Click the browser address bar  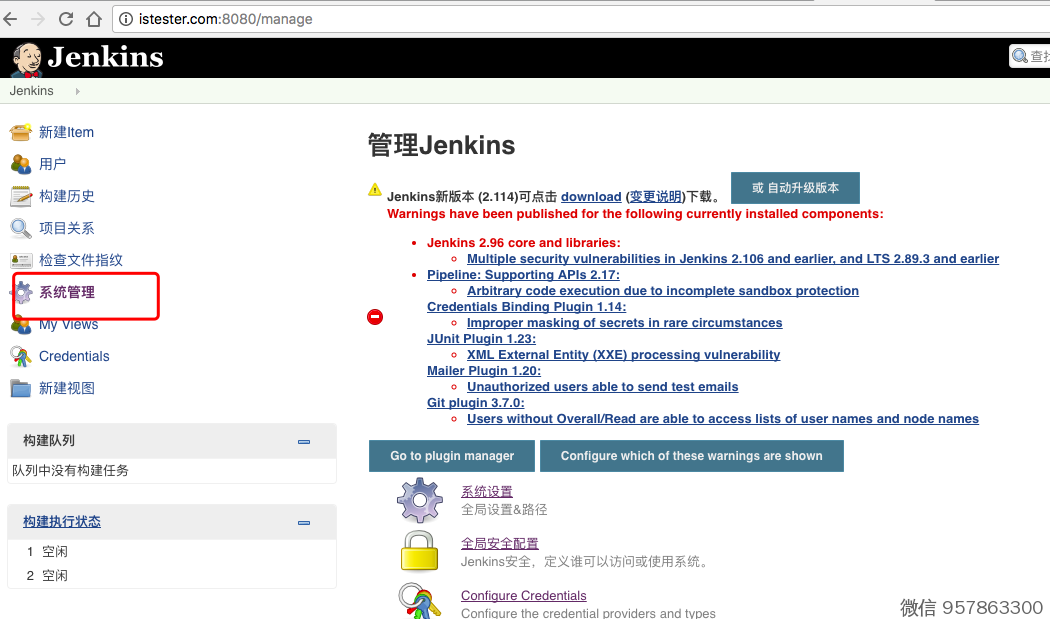[500, 19]
